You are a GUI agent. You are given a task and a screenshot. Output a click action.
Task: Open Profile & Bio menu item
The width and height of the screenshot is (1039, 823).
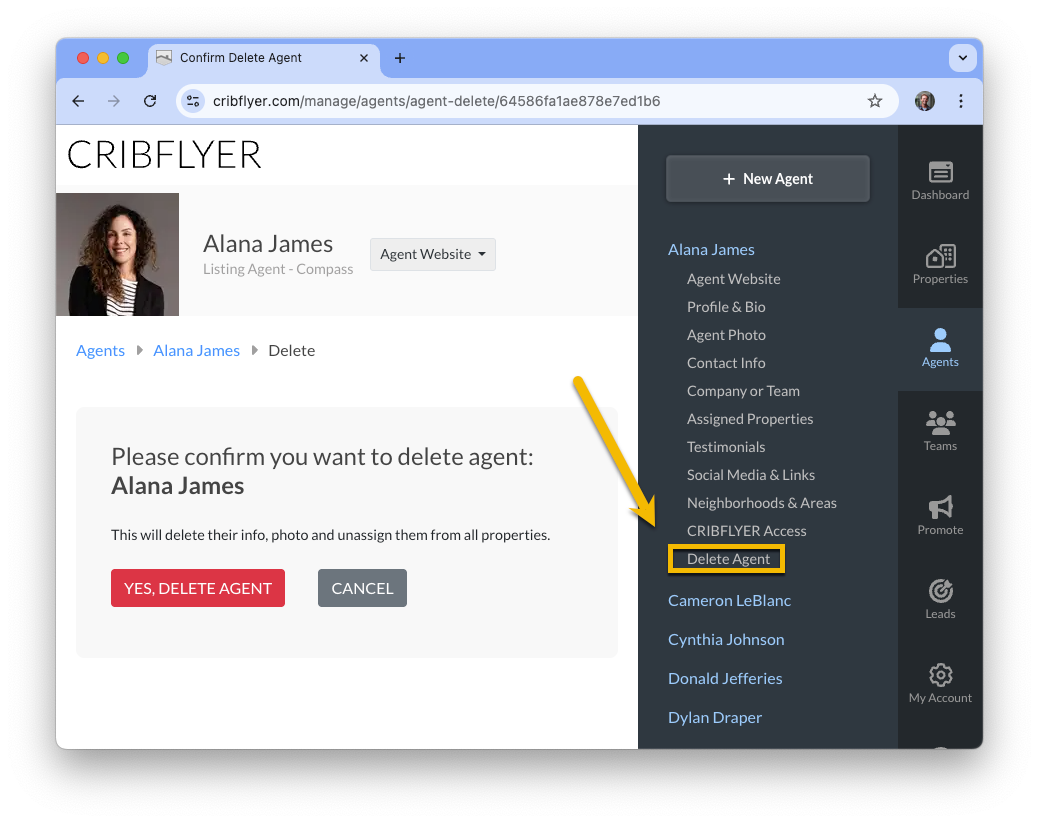726,307
